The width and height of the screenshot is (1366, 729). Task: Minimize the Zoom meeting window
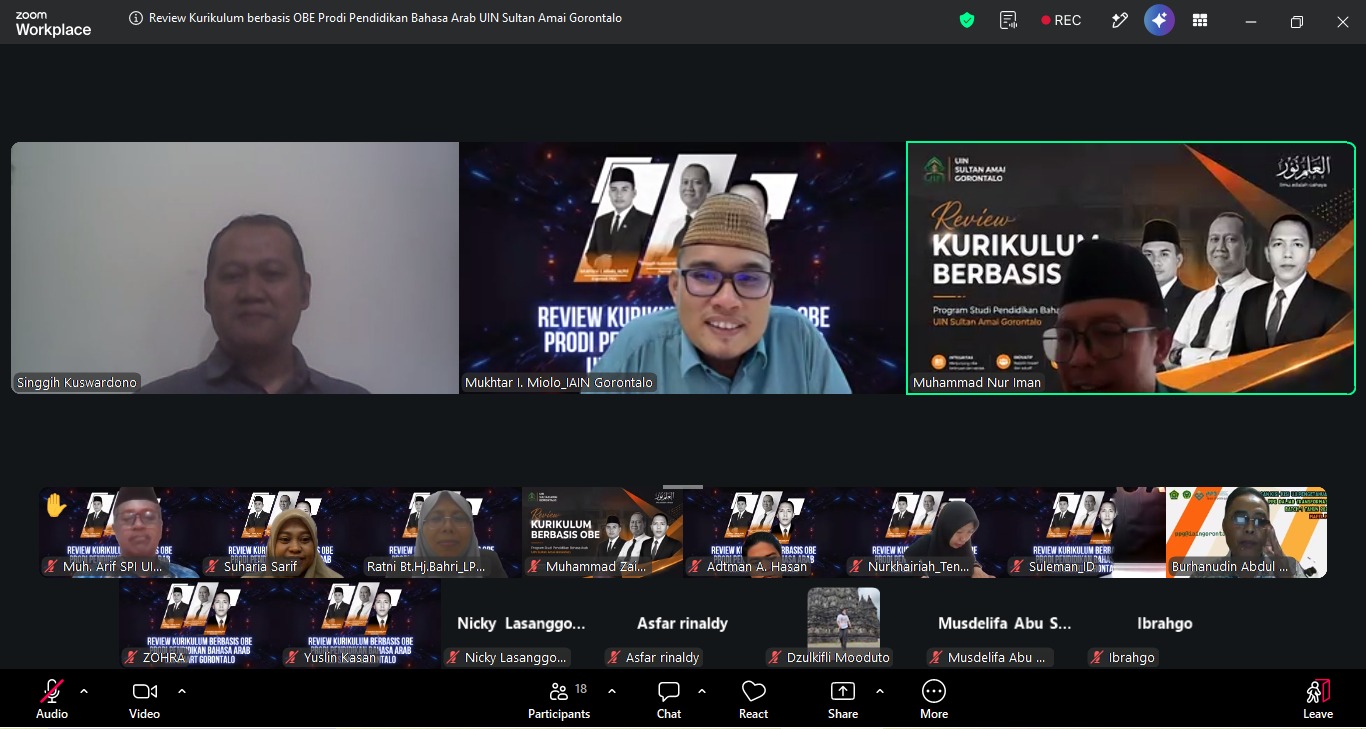[1250, 21]
